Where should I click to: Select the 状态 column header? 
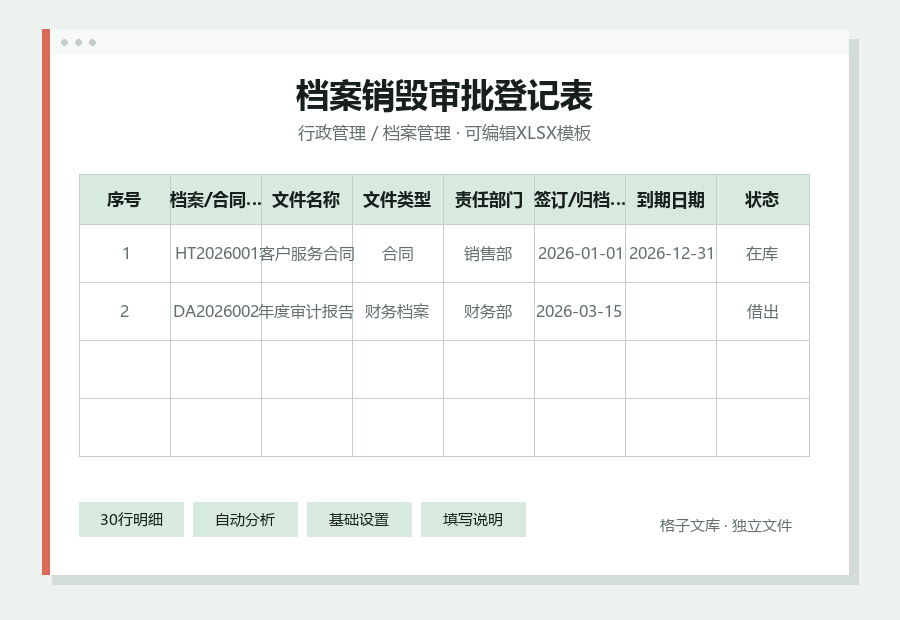tap(762, 200)
